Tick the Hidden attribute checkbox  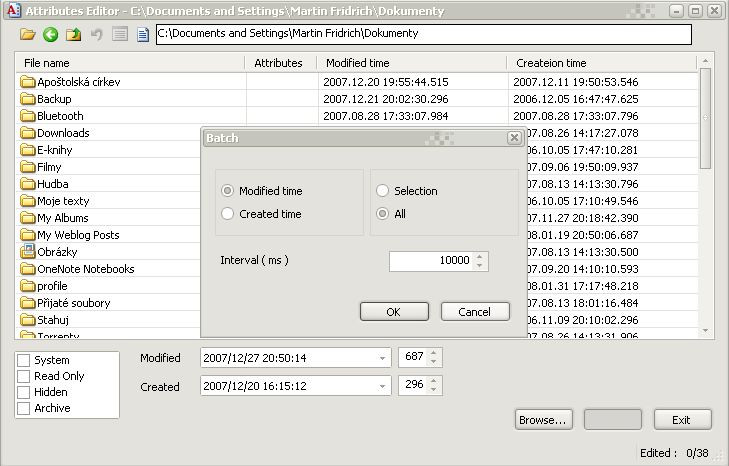24,392
